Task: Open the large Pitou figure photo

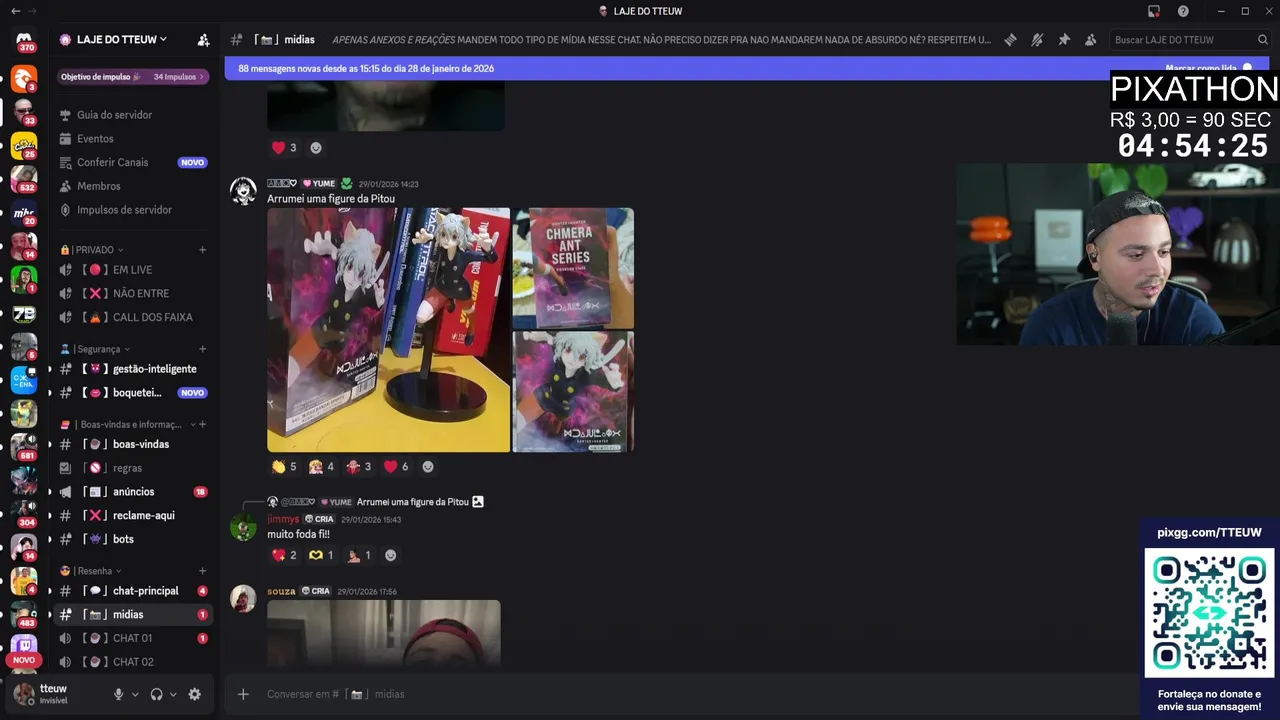Action: [x=388, y=330]
